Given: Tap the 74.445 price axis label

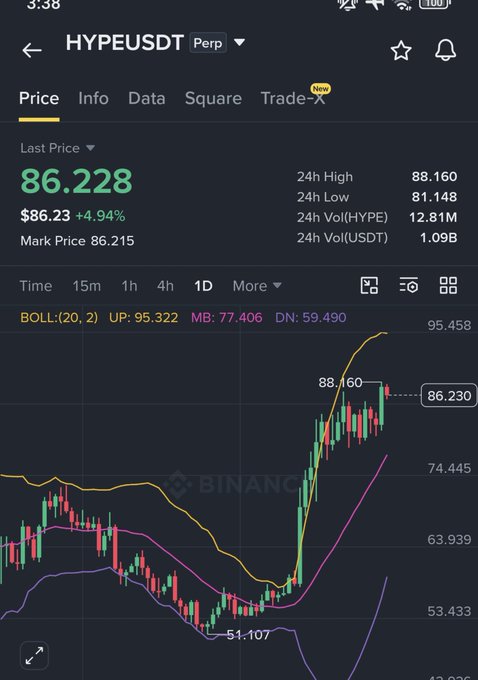Looking at the screenshot, I should (x=449, y=468).
